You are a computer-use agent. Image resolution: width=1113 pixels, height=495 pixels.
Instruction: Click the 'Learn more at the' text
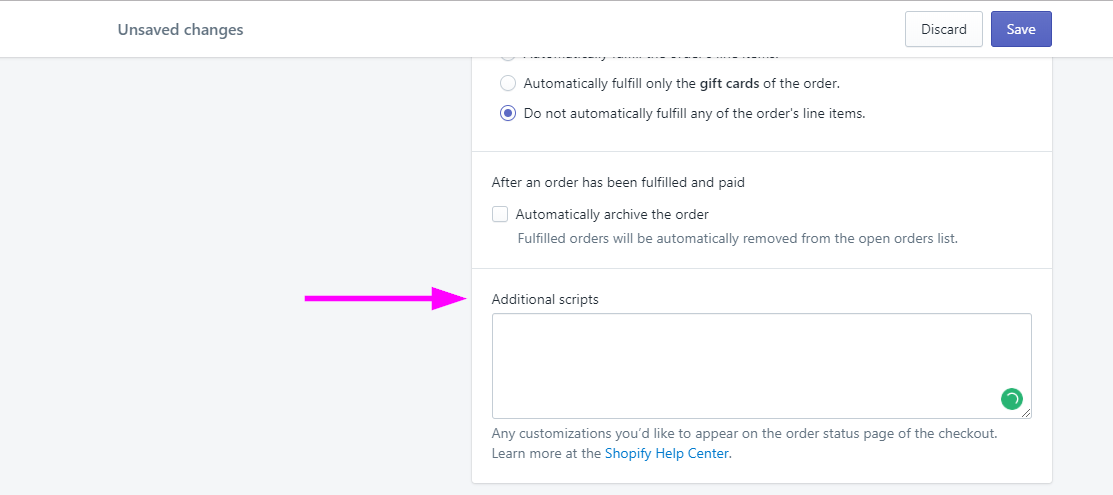click(547, 453)
